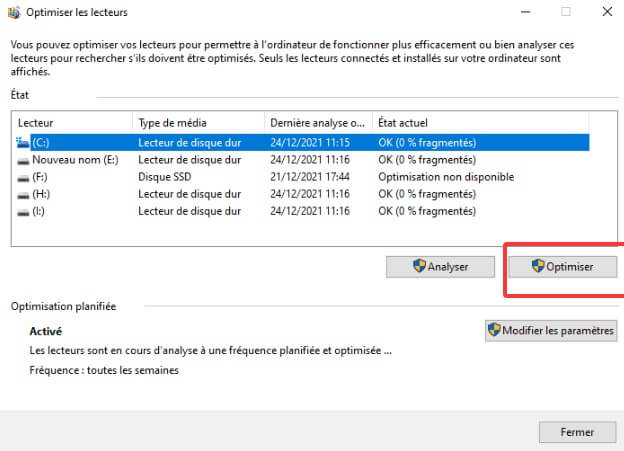Select the Nouveau nom (E:) drive
Screen dimensions: 624x451
pyautogui.click(x=302, y=160)
